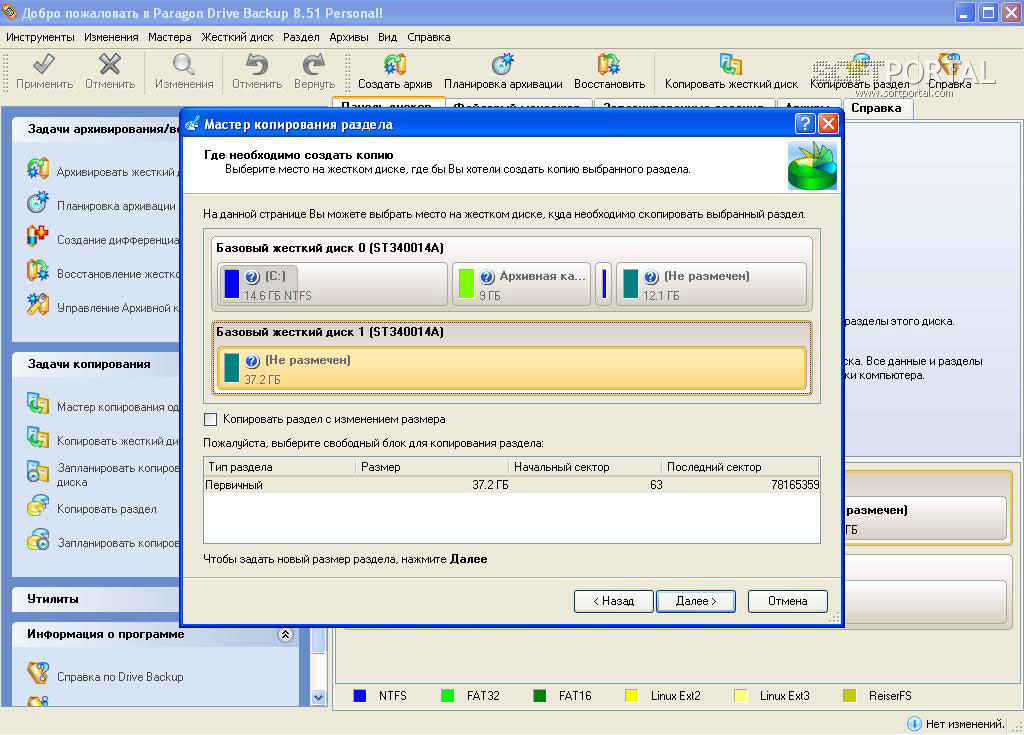Select Копировать раздел in sidebar

pos(92,508)
